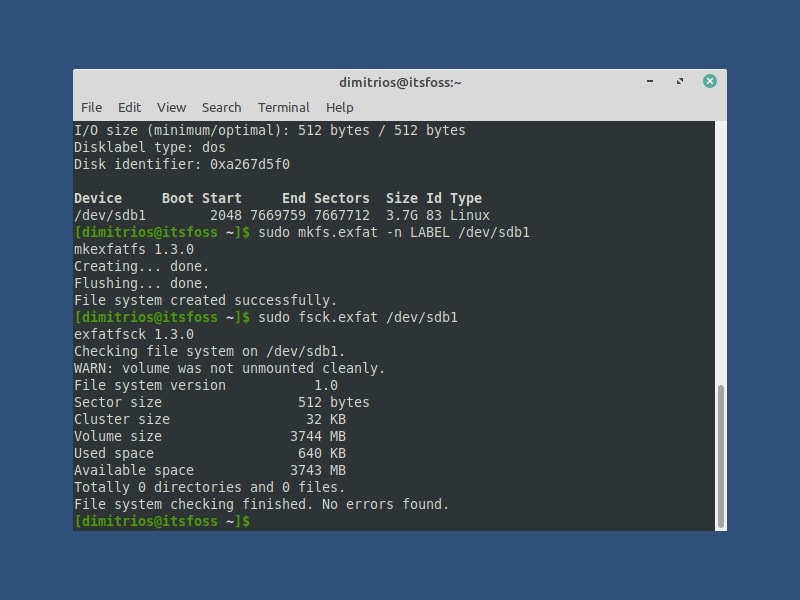Click the title bar showing dimitrios@itsfoss
This screenshot has width=800, height=600.
(x=400, y=81)
